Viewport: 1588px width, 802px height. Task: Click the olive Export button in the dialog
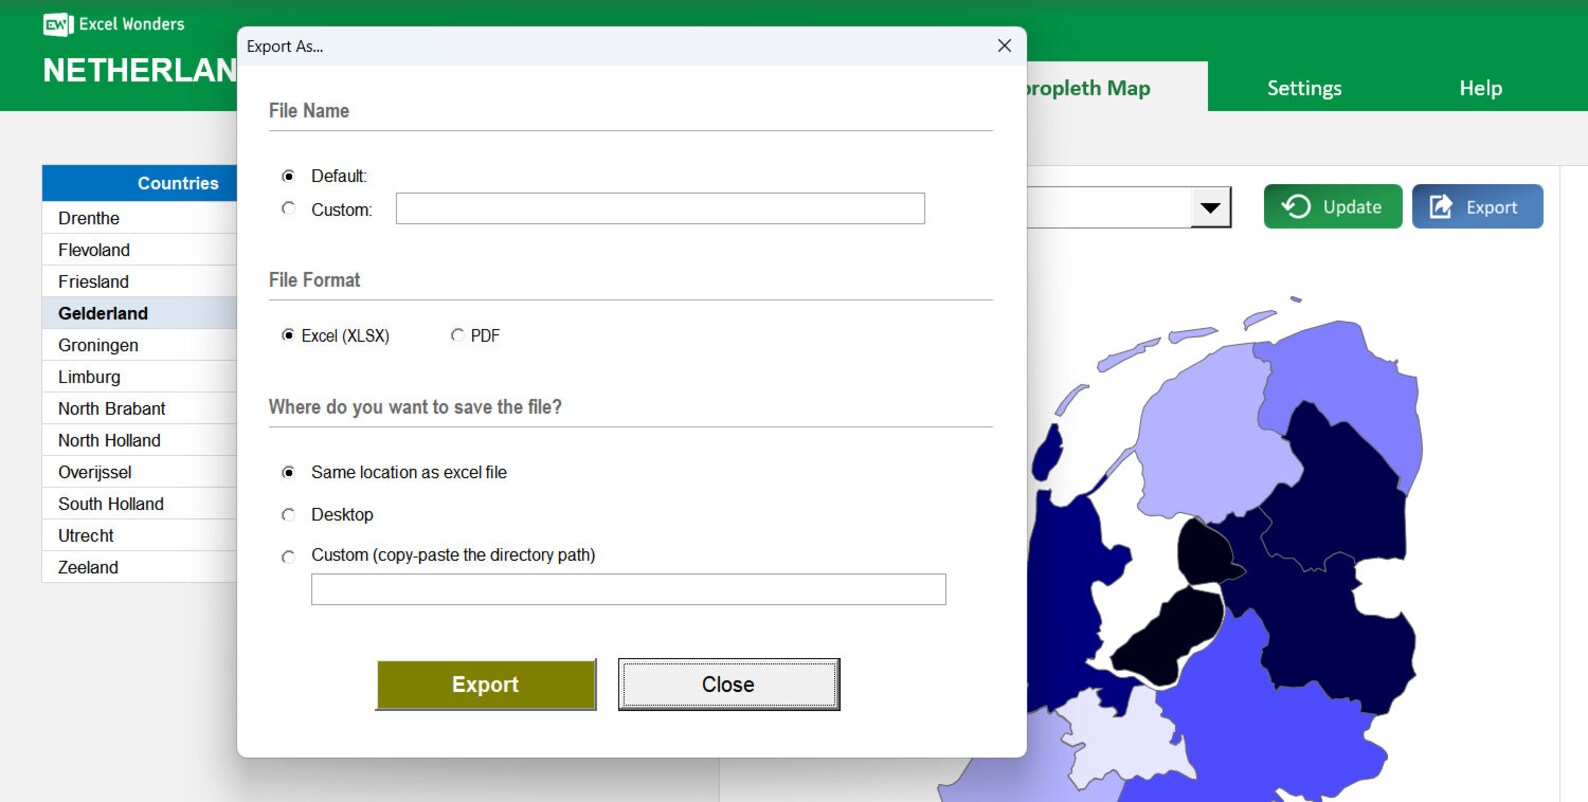486,685
